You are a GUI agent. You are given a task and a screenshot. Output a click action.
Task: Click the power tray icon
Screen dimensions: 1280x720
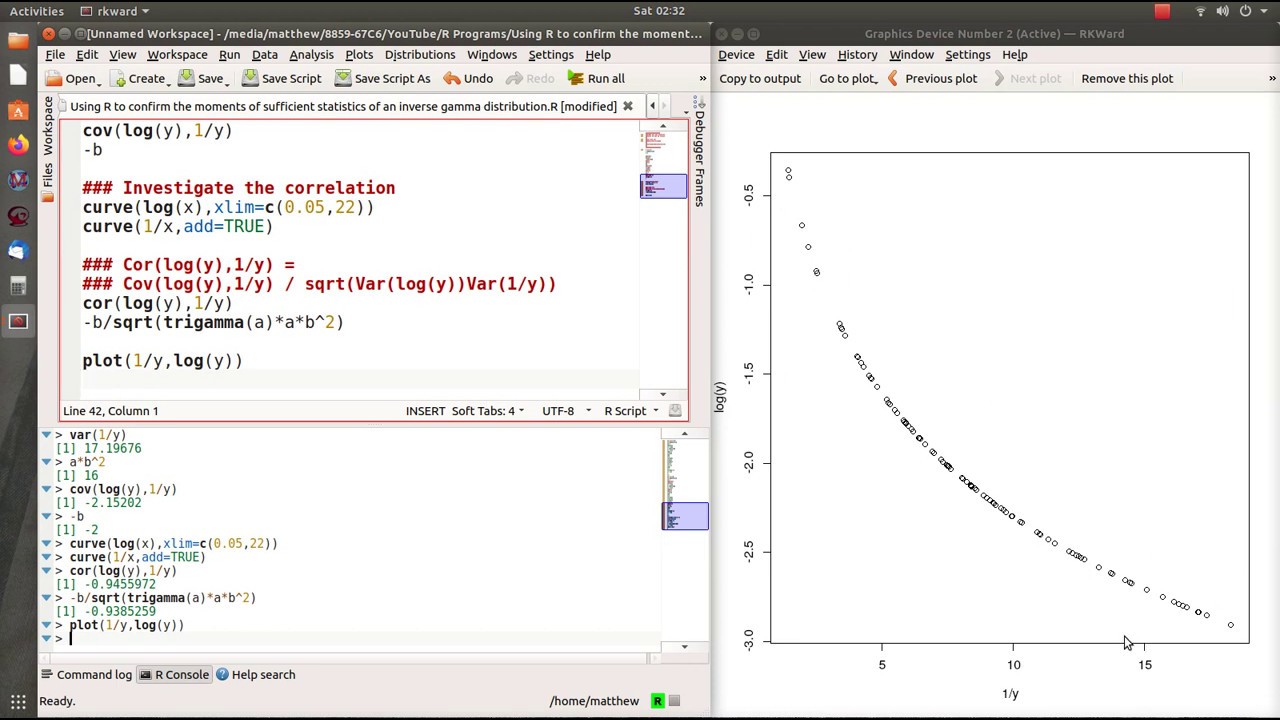[x=1246, y=11]
